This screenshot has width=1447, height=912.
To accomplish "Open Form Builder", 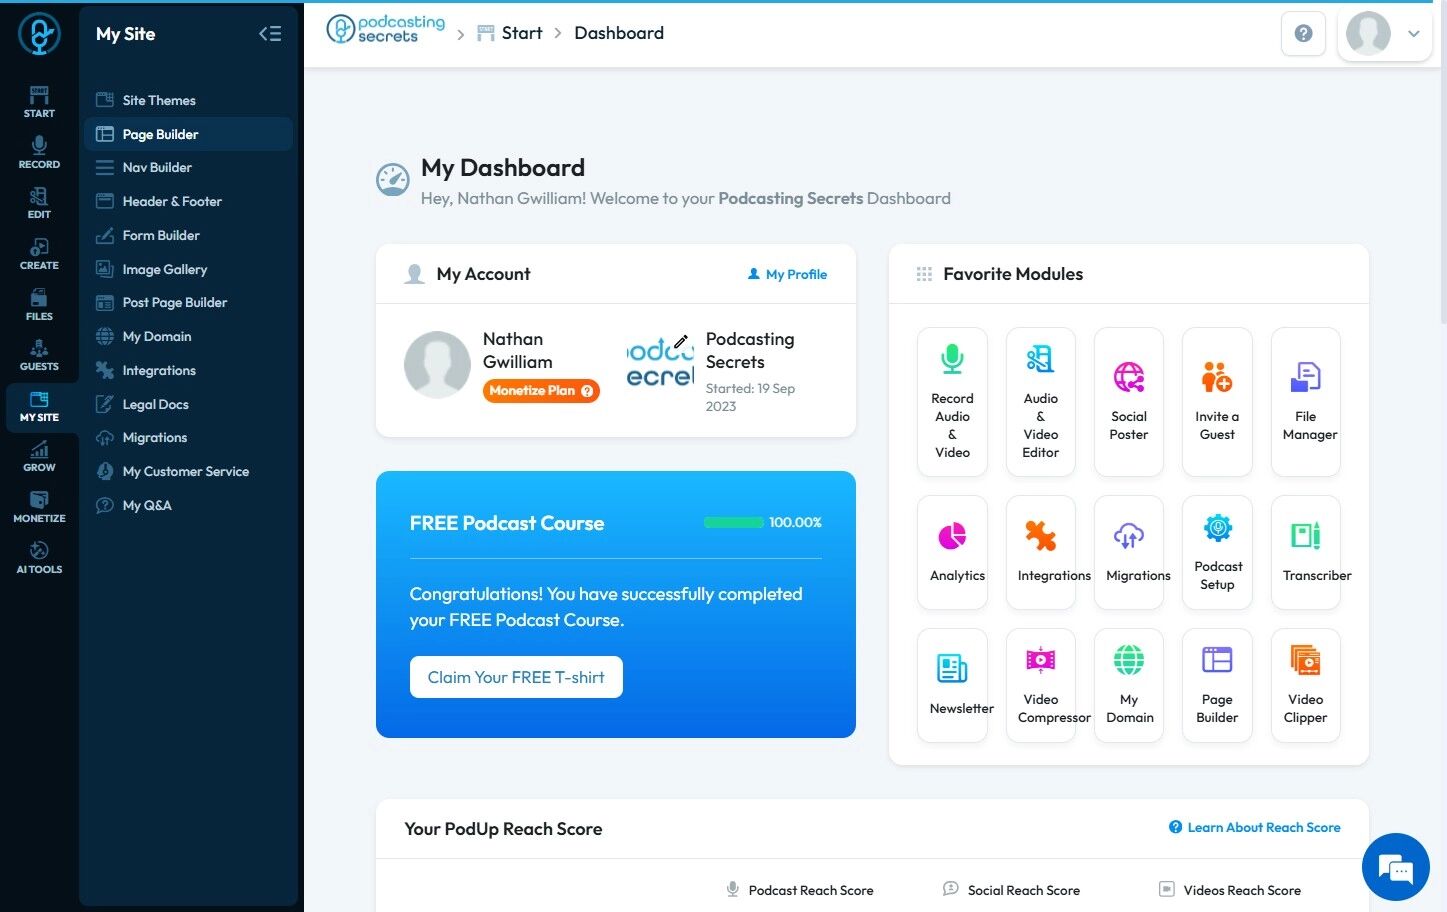I will (189, 235).
